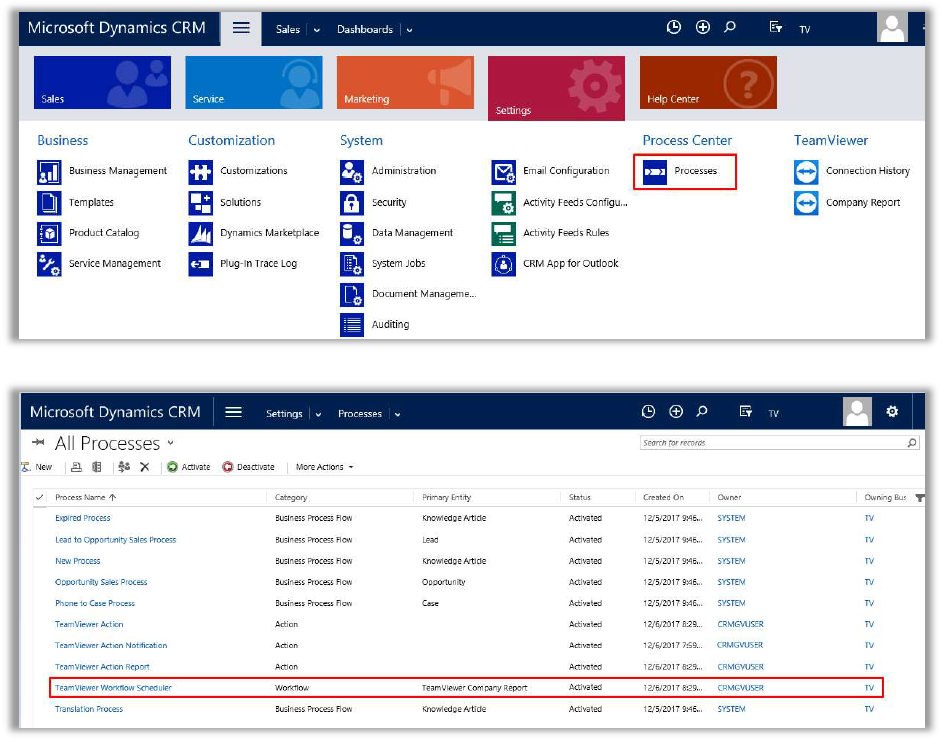948x748 pixels.
Task: Click the TeamViewer Connection History icon
Action: (x=806, y=172)
